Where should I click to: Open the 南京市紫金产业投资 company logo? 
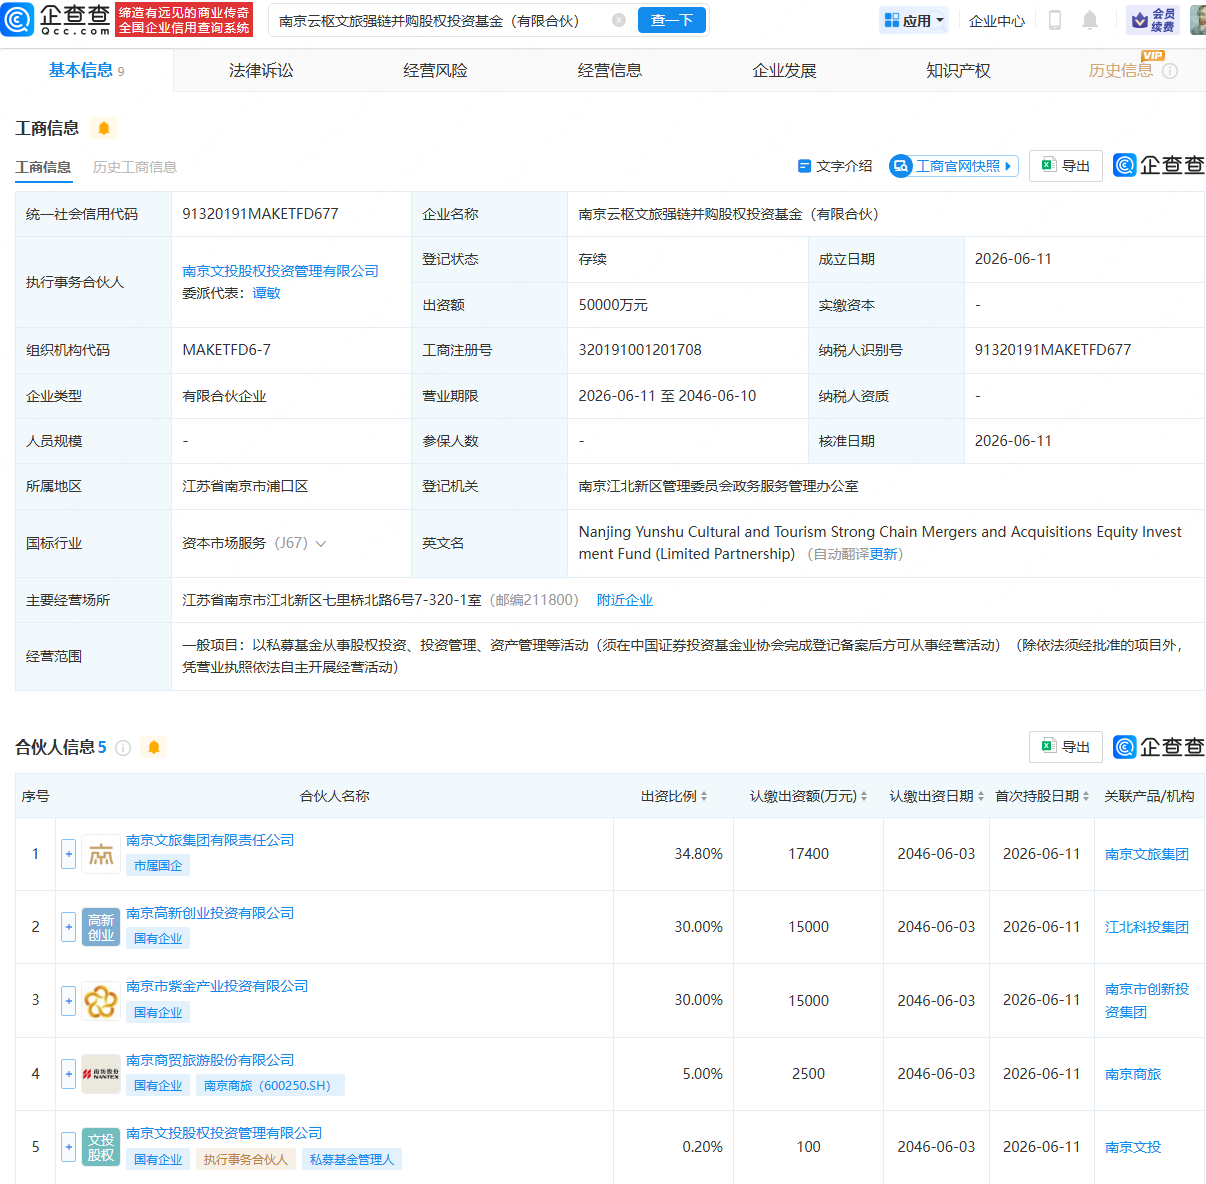pos(101,1001)
